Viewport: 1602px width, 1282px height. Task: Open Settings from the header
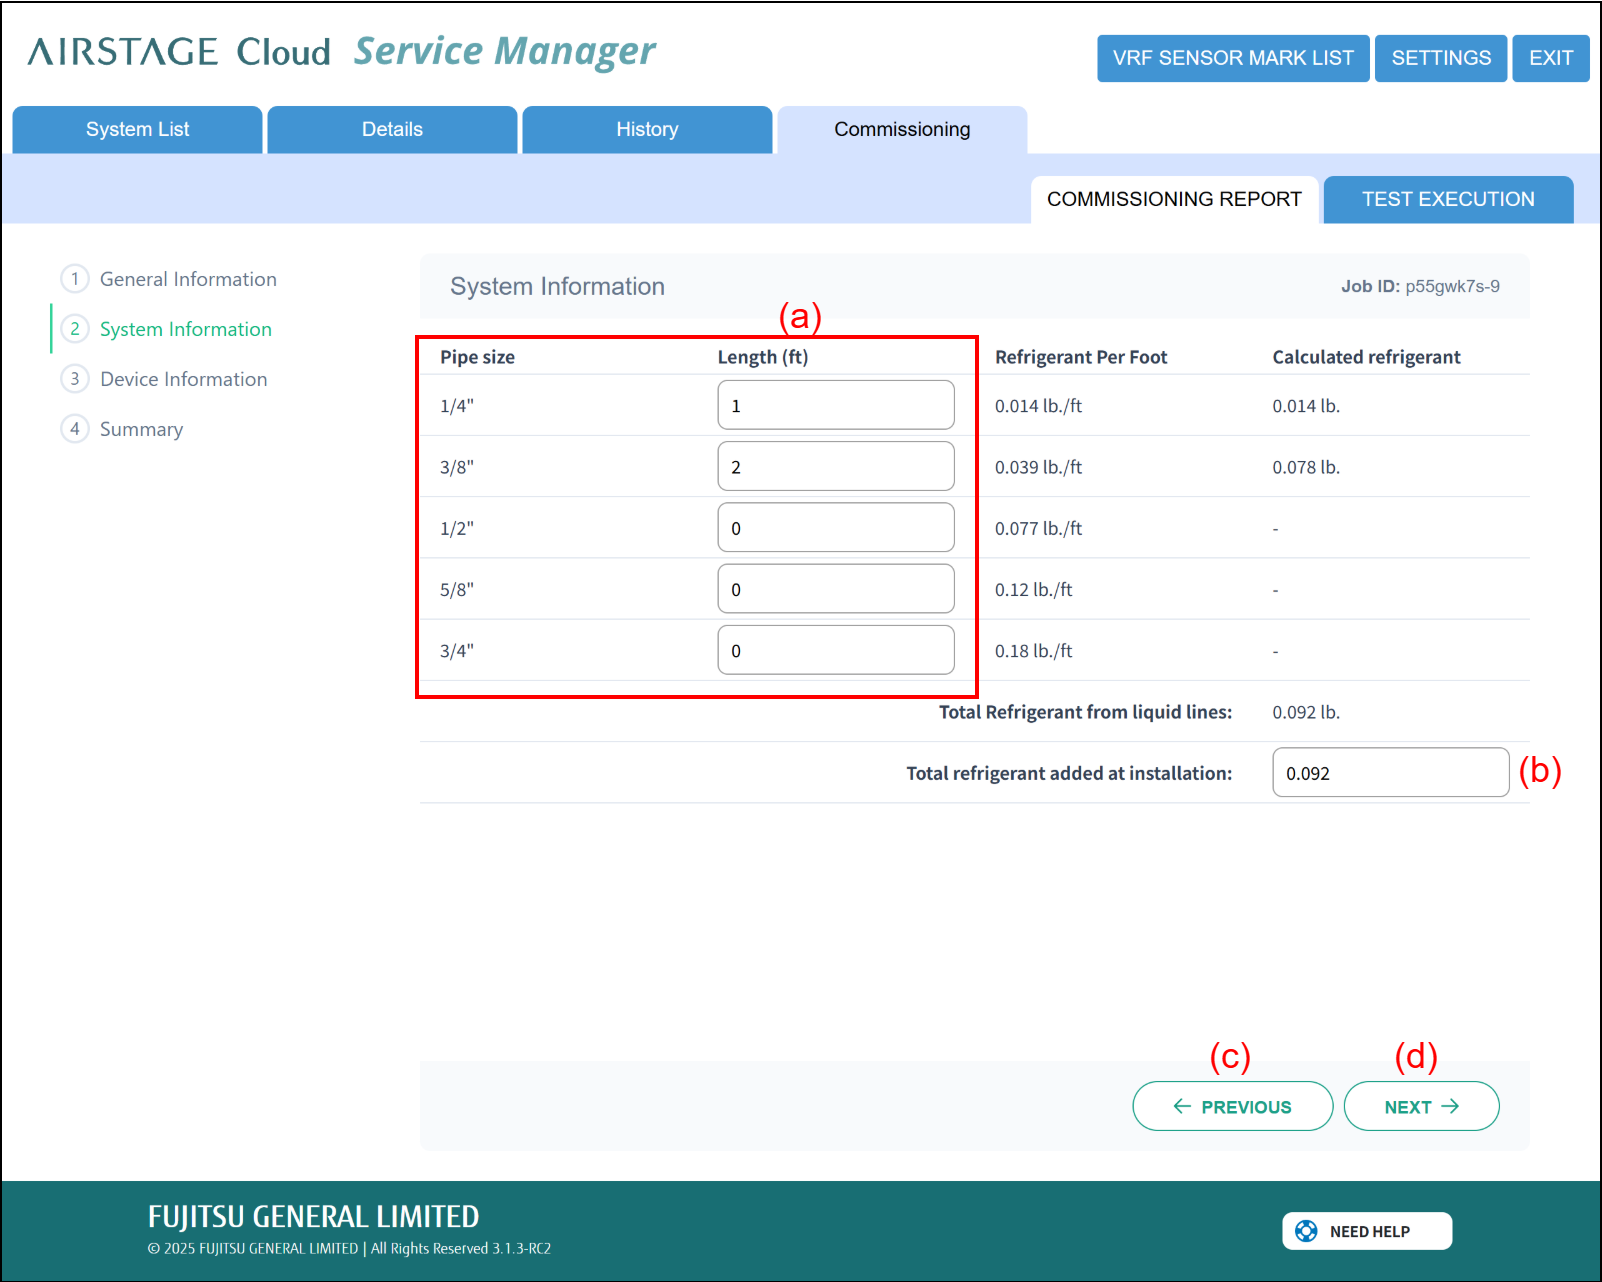tap(1440, 58)
